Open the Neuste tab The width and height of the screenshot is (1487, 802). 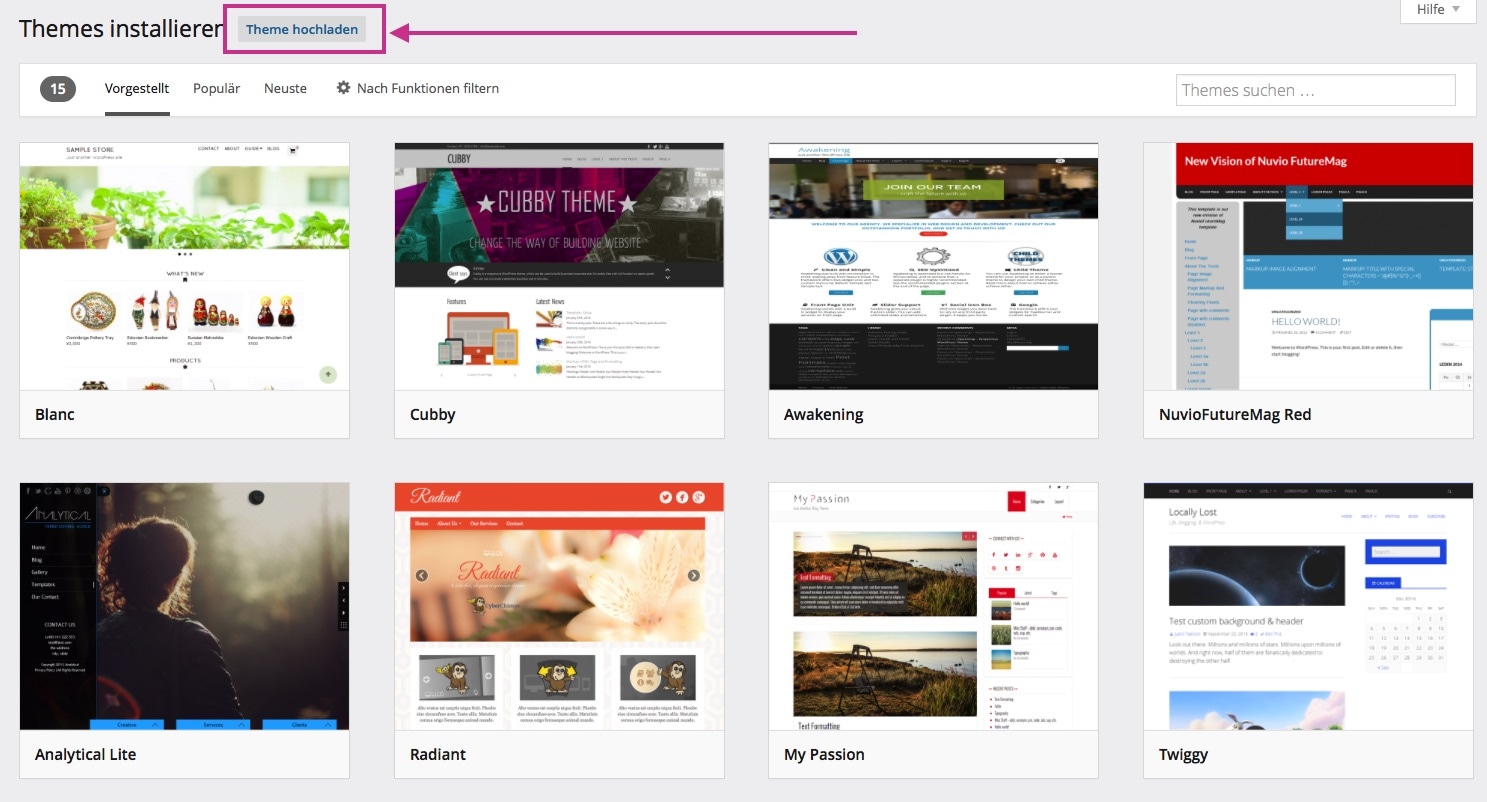[285, 88]
